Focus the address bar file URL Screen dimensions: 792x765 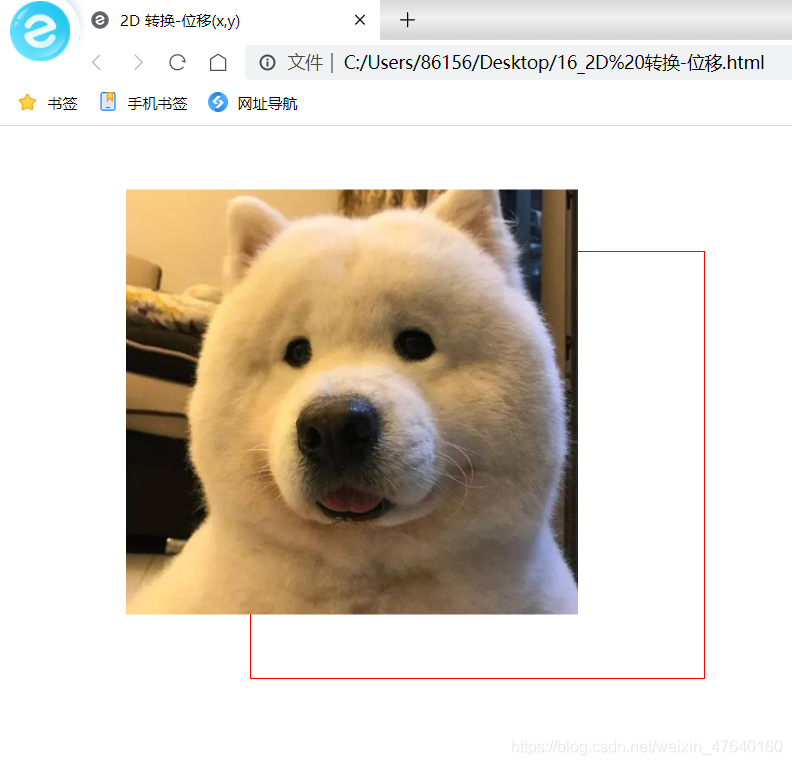(x=554, y=63)
